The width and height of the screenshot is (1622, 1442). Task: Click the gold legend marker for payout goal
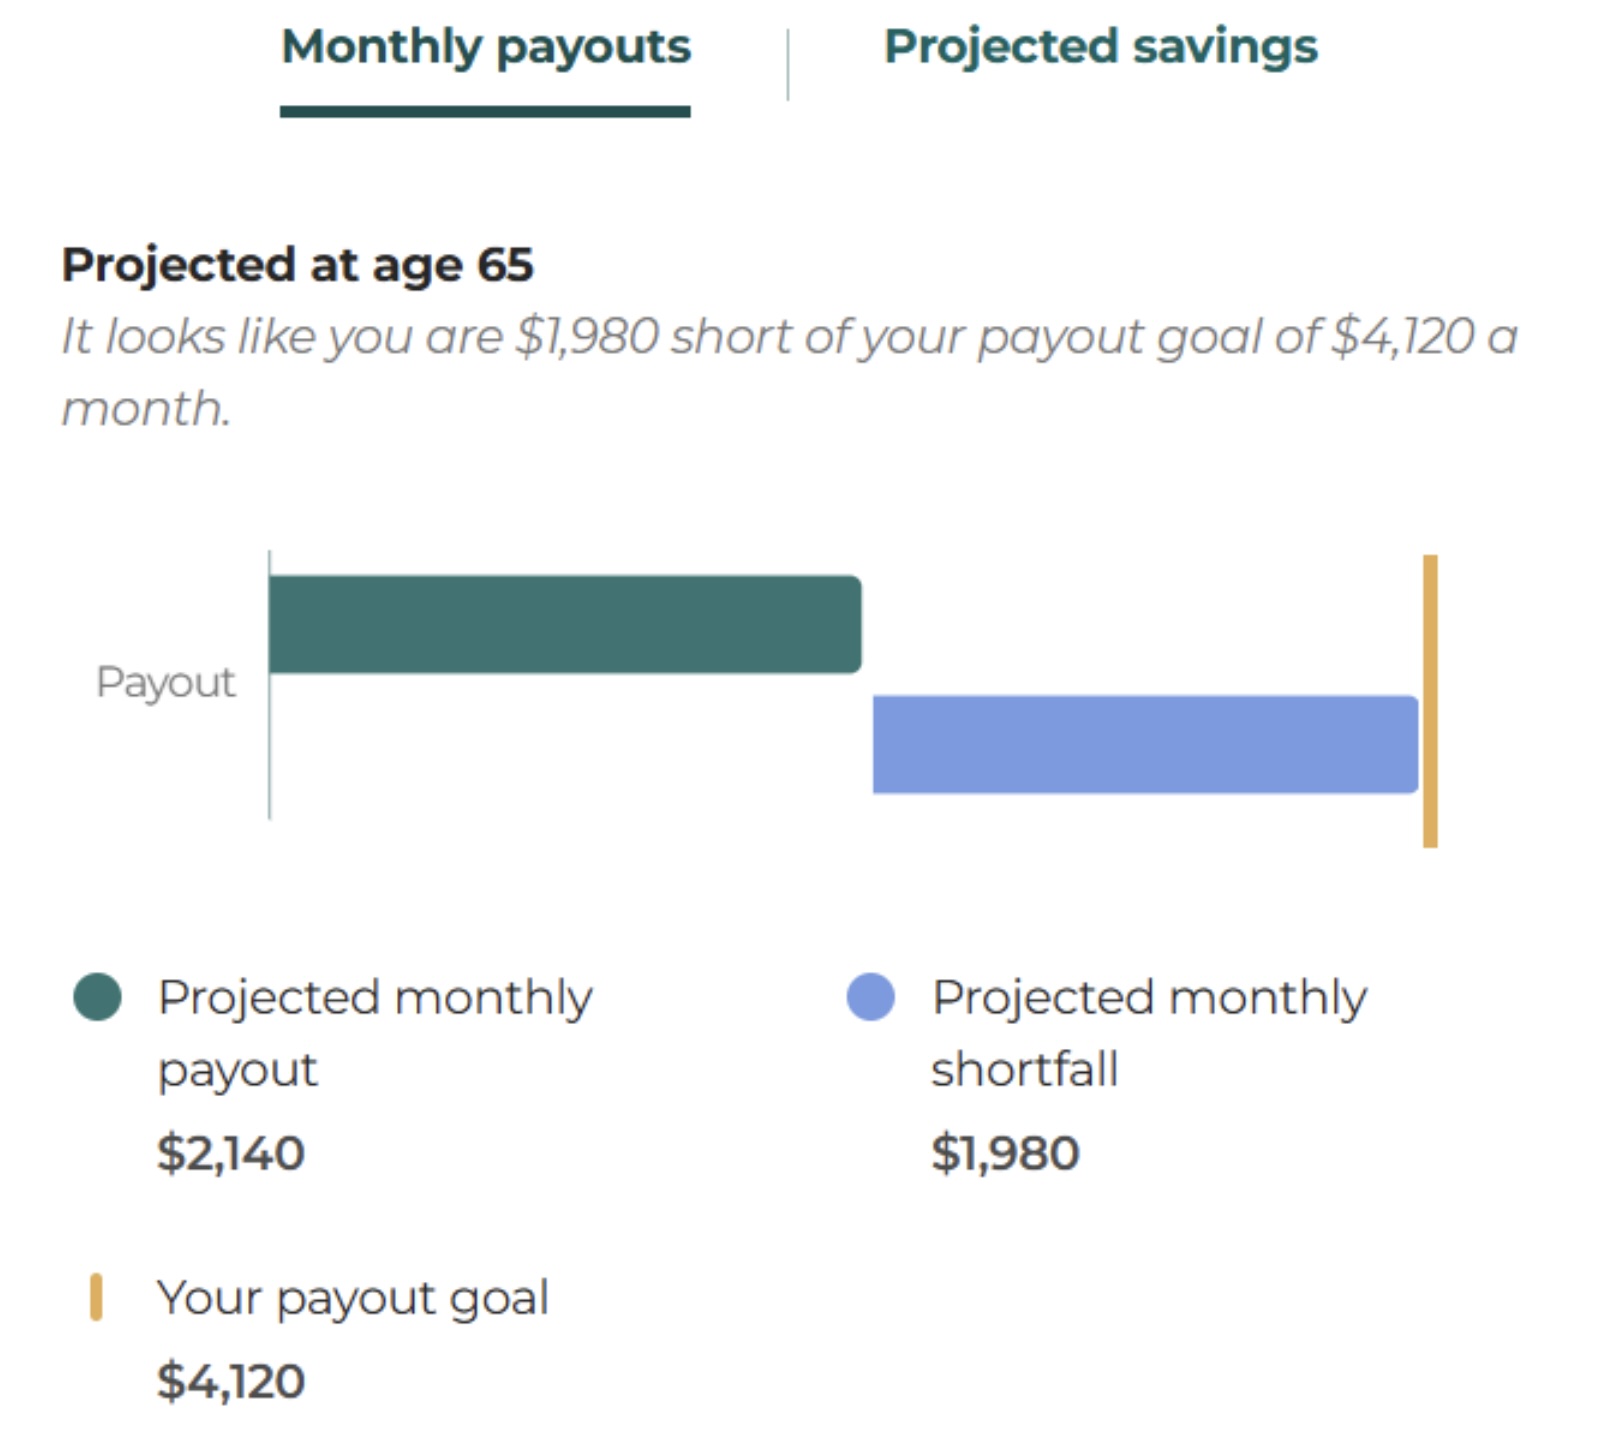(96, 1297)
